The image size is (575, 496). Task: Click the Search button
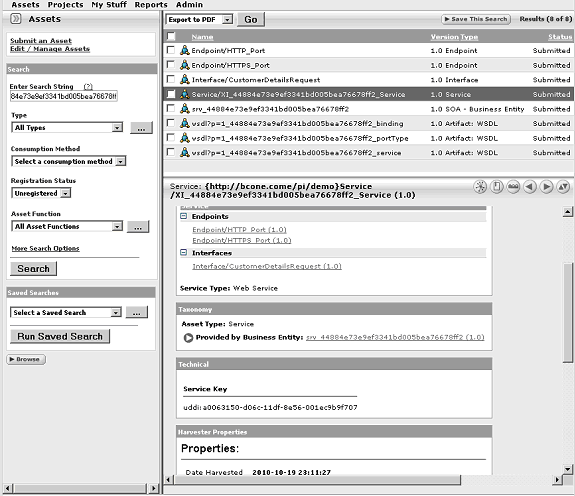[33, 269]
